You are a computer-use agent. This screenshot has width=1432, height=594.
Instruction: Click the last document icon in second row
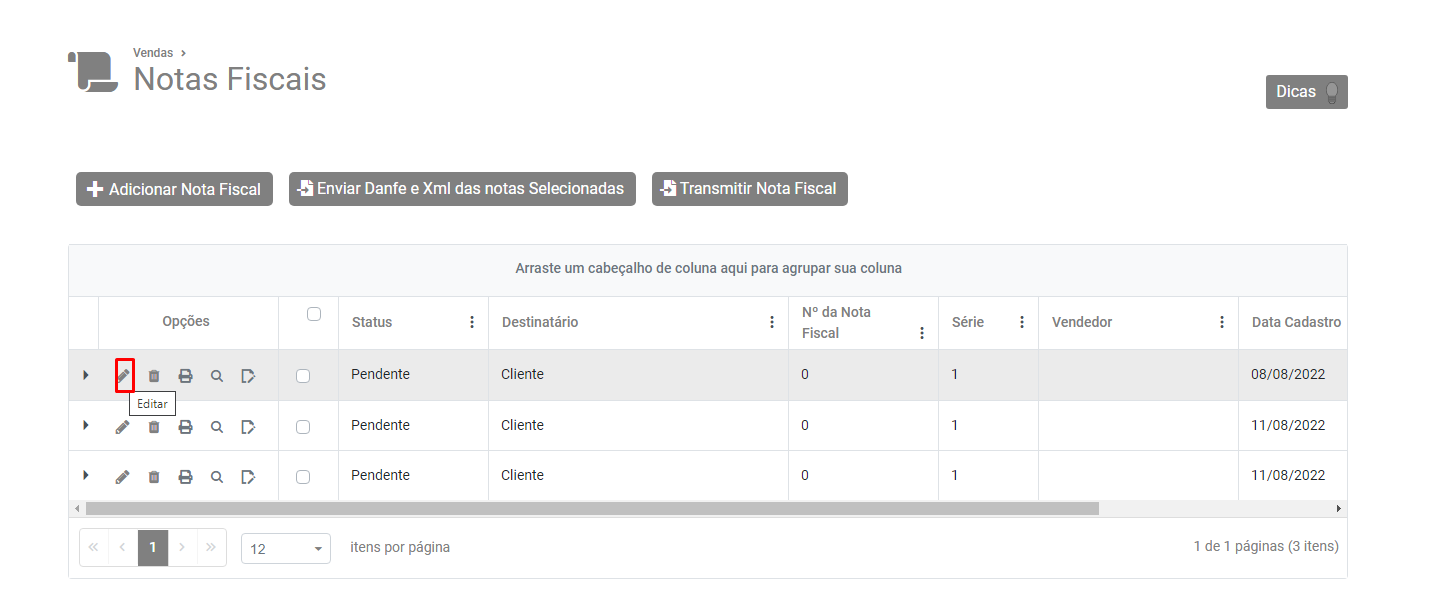(248, 427)
